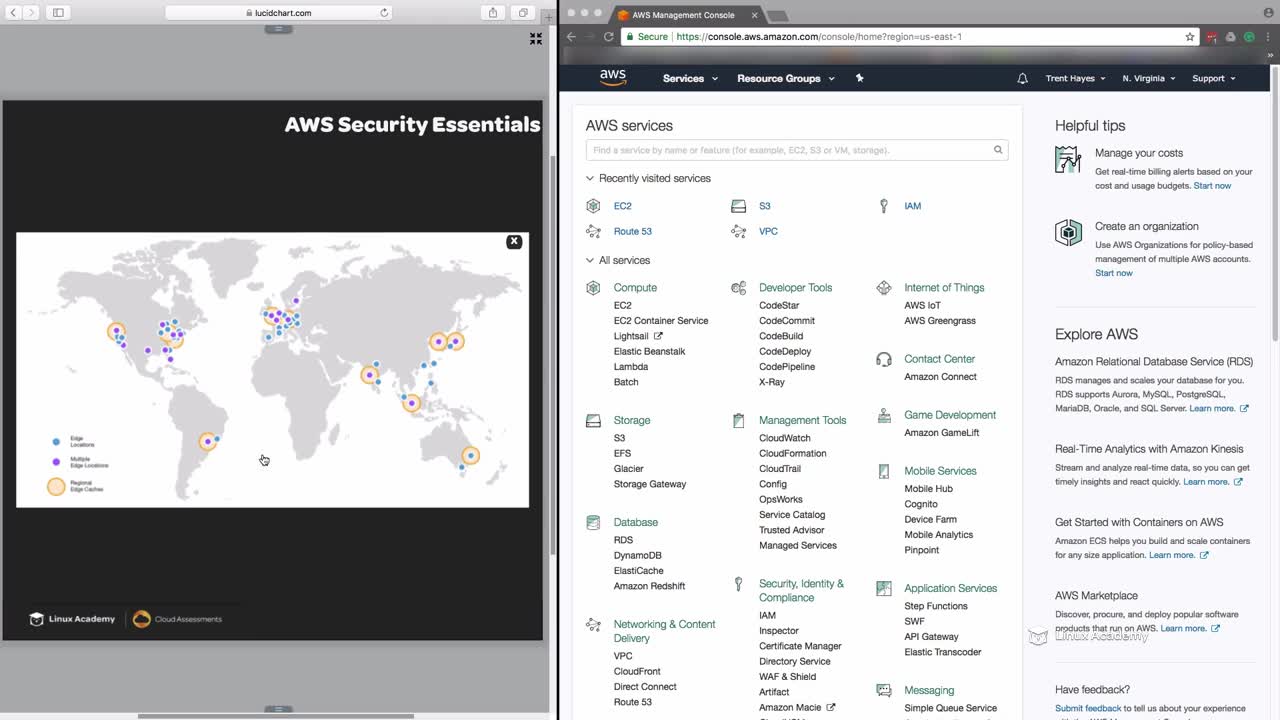Toggle the Safari sidebar button
The width and height of the screenshot is (1280, 720).
tap(58, 13)
